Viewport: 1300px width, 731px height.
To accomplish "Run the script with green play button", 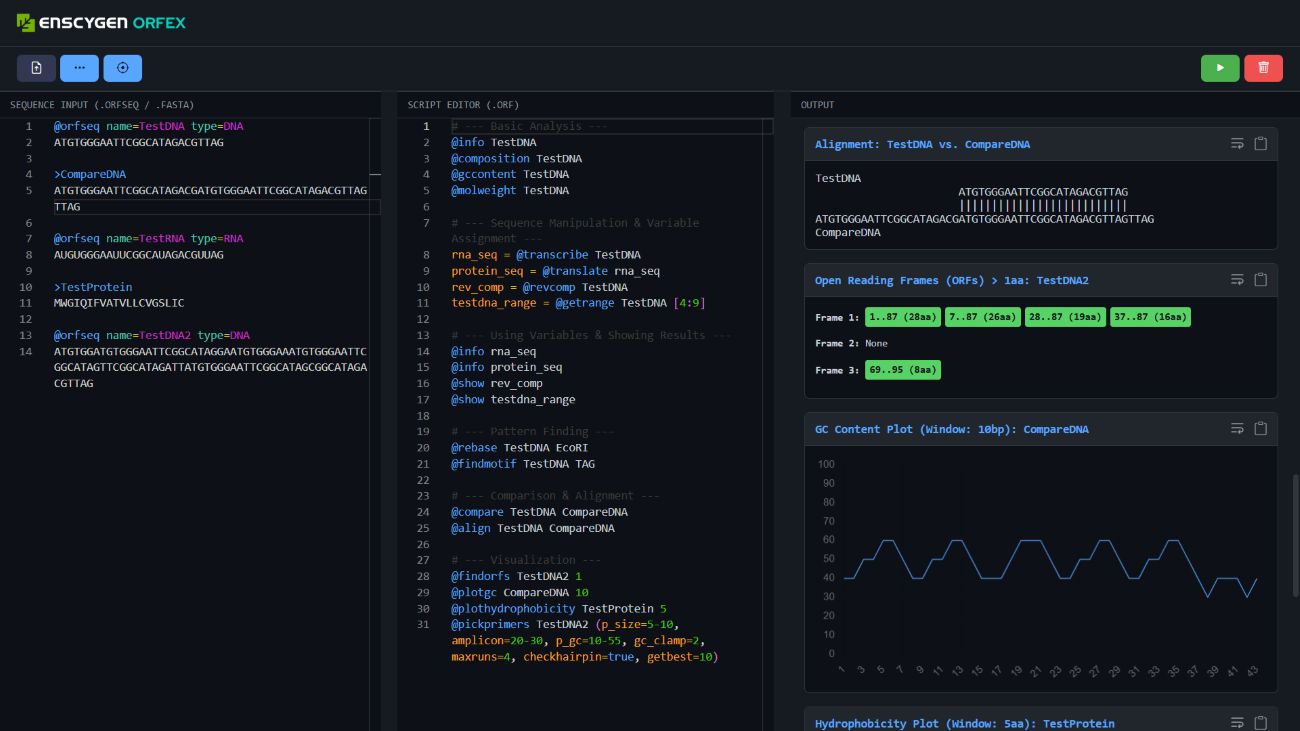I will 1220,68.
